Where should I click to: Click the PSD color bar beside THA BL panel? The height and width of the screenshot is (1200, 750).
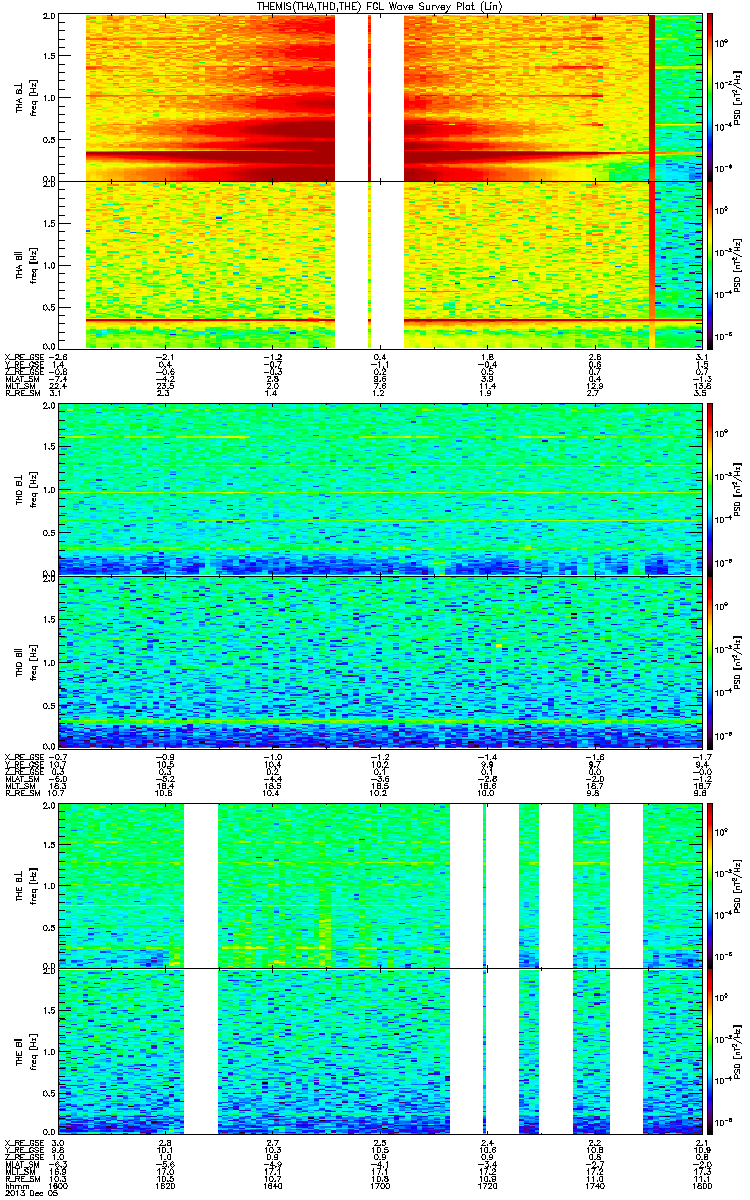[710, 97]
